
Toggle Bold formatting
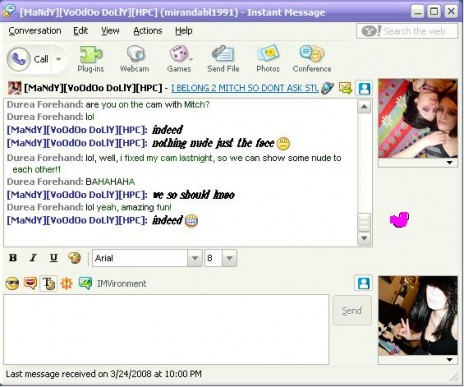[x=13, y=258]
